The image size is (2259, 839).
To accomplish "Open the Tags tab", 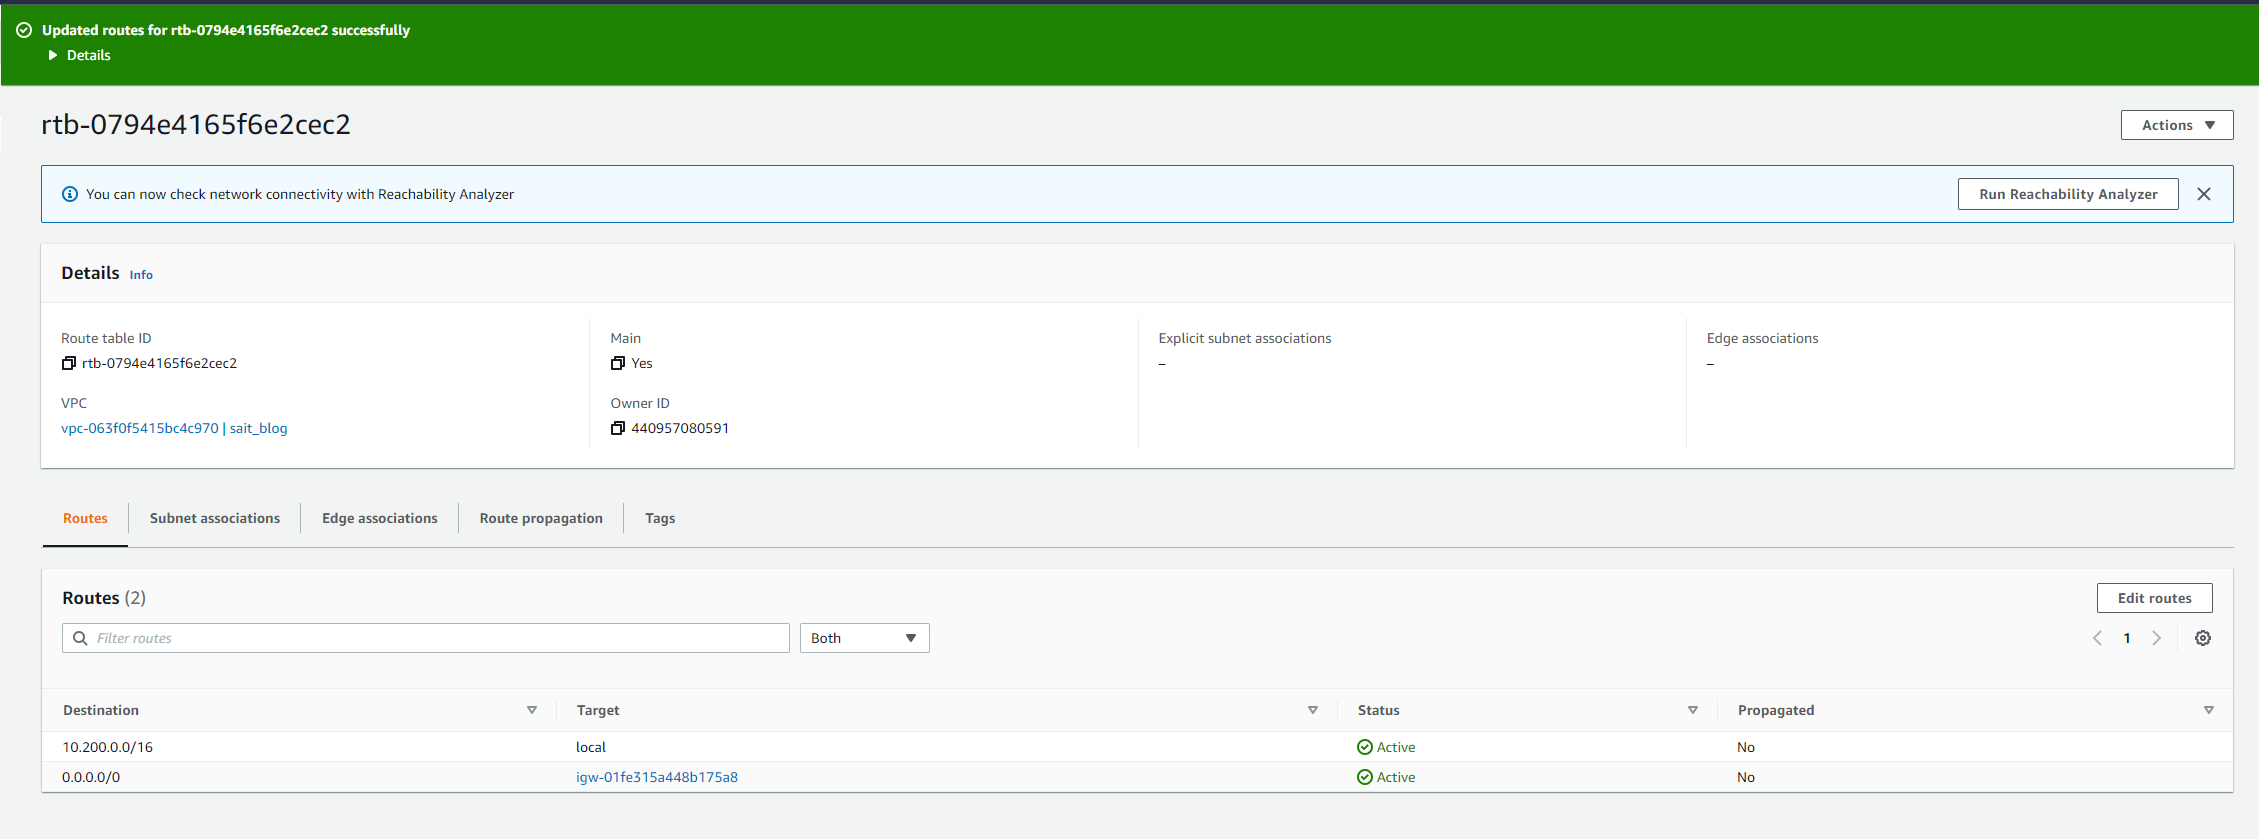I will pyautogui.click(x=660, y=518).
